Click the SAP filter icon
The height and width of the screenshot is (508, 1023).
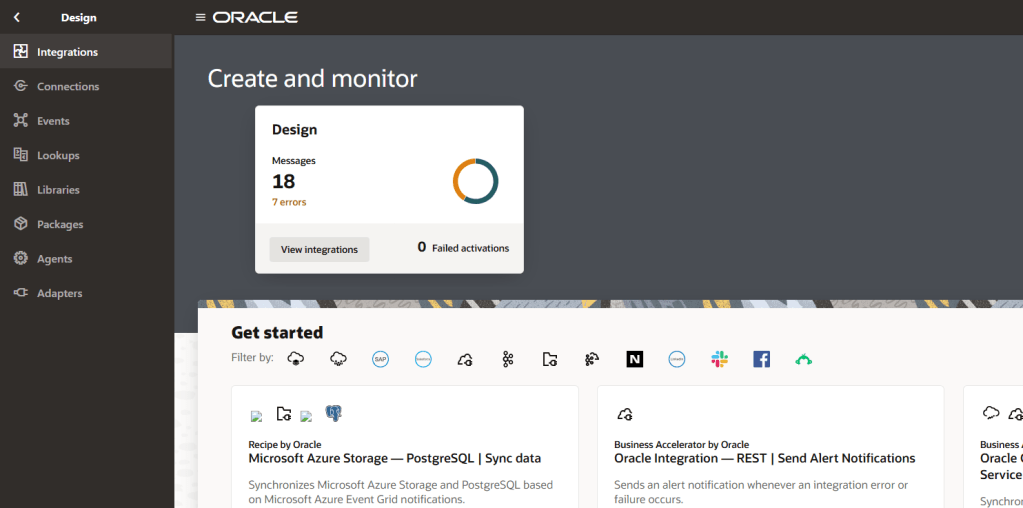pos(380,359)
